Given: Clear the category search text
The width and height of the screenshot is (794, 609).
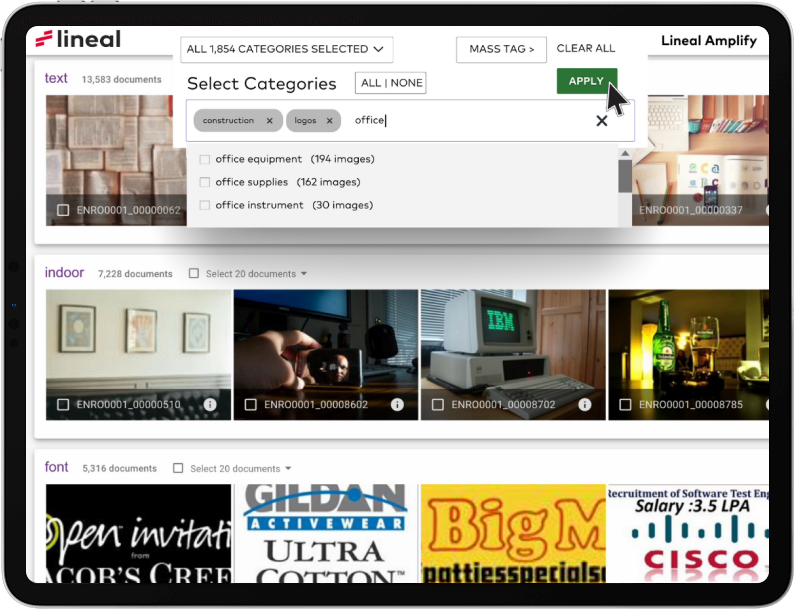Looking at the screenshot, I should pos(602,121).
